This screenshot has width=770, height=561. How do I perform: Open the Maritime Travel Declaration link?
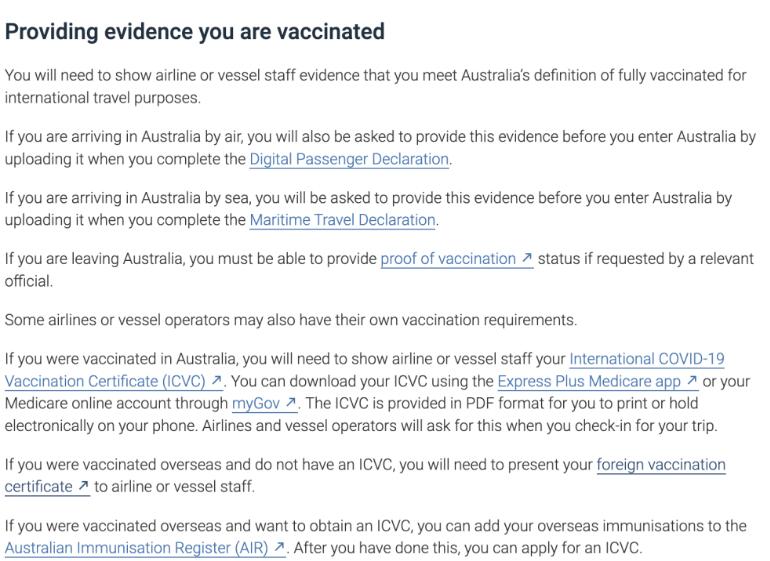342,220
